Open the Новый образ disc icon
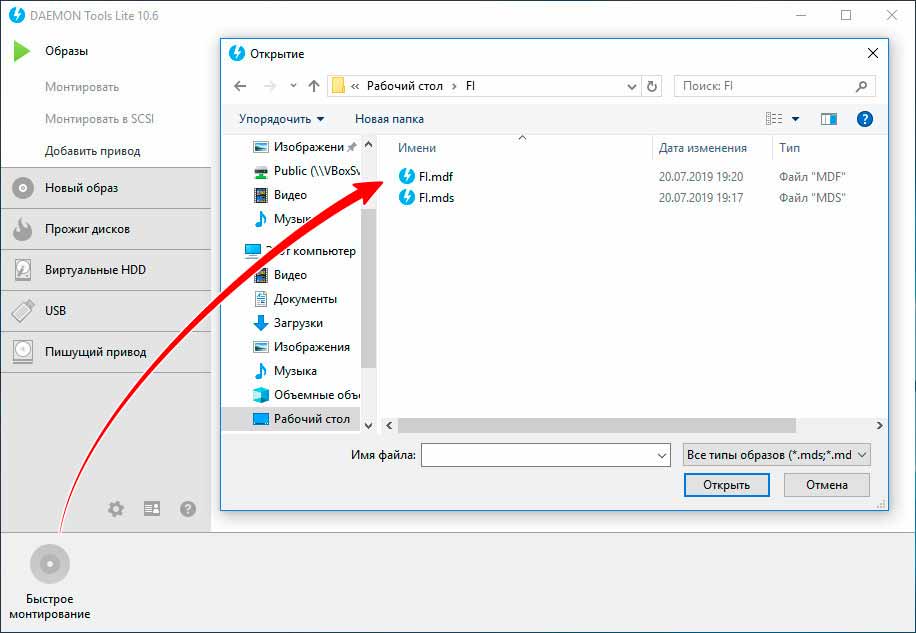The height and width of the screenshot is (633, 916). coord(23,188)
